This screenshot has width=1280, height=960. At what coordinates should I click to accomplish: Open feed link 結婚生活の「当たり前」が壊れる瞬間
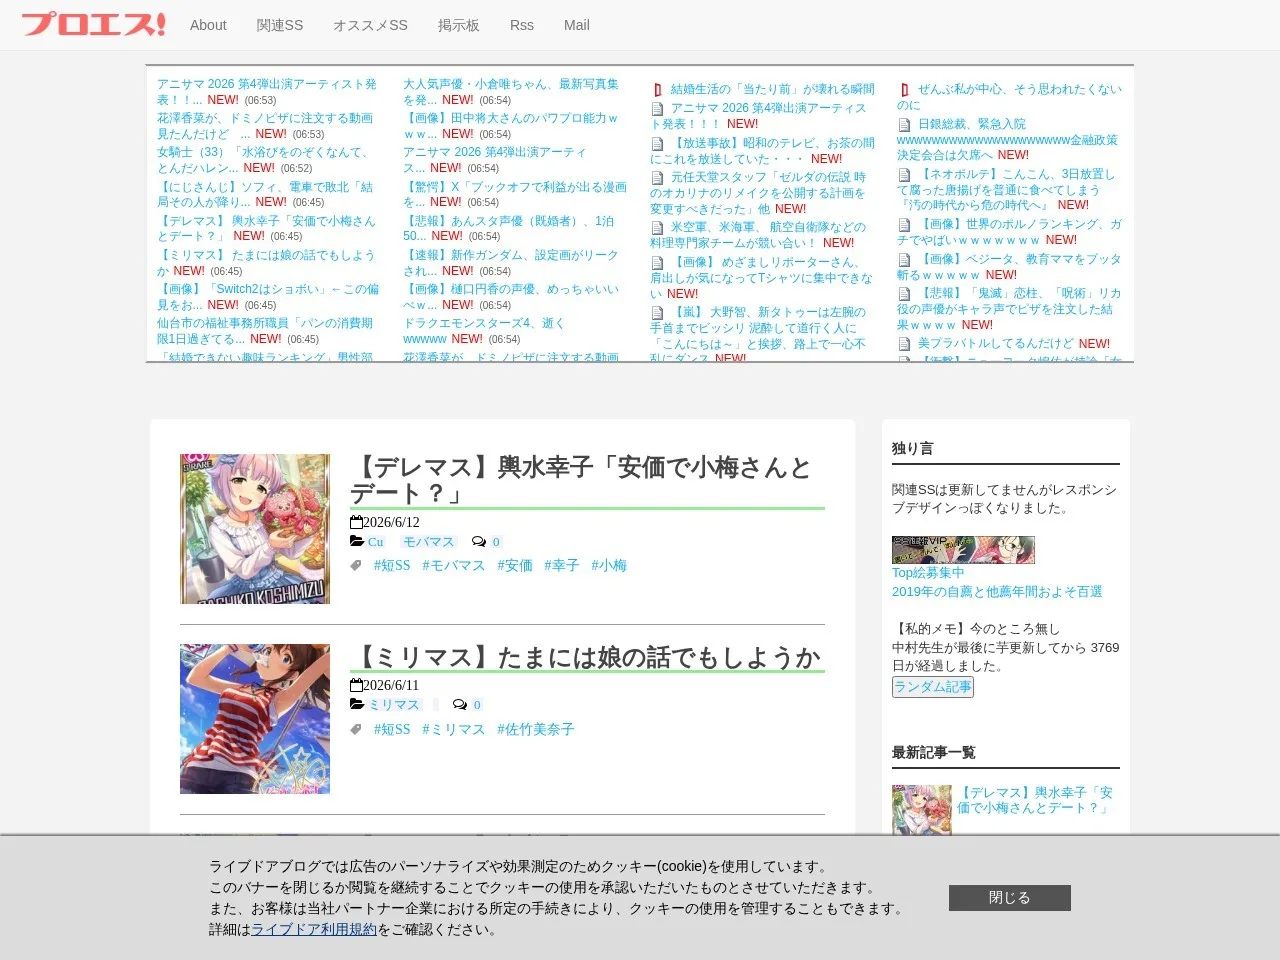tap(772, 89)
